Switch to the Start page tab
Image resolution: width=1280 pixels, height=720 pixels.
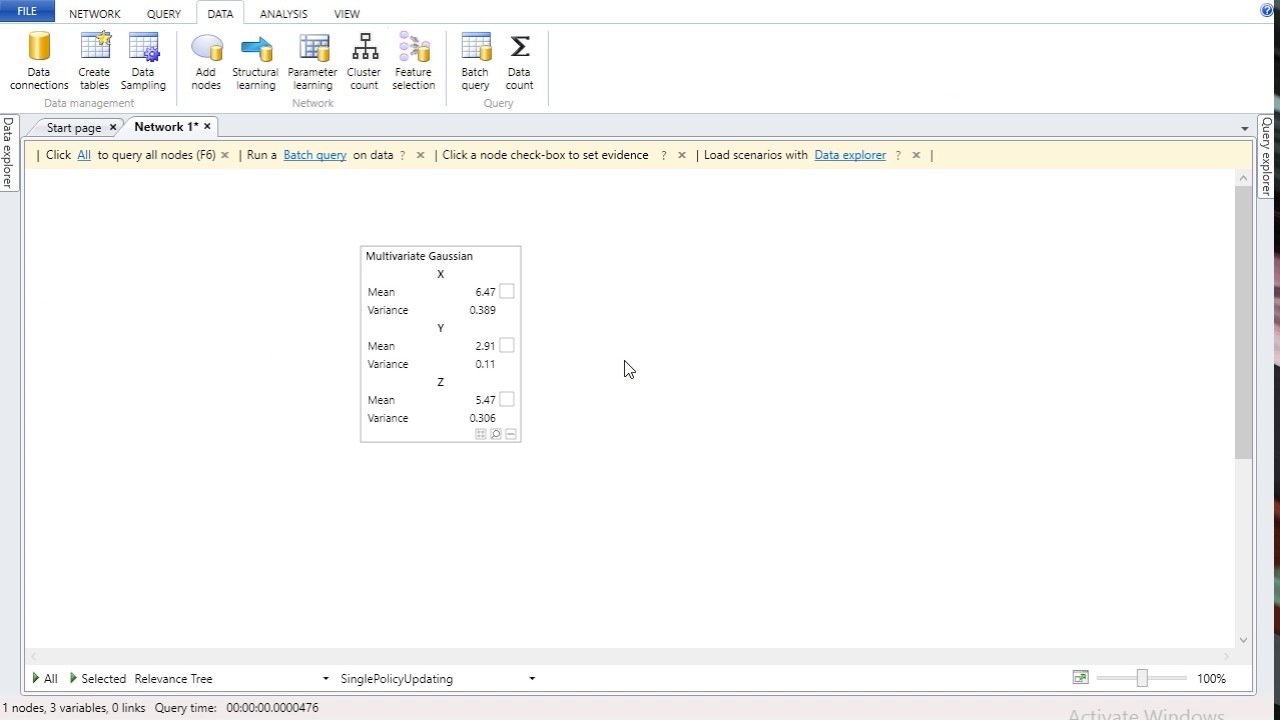74,127
